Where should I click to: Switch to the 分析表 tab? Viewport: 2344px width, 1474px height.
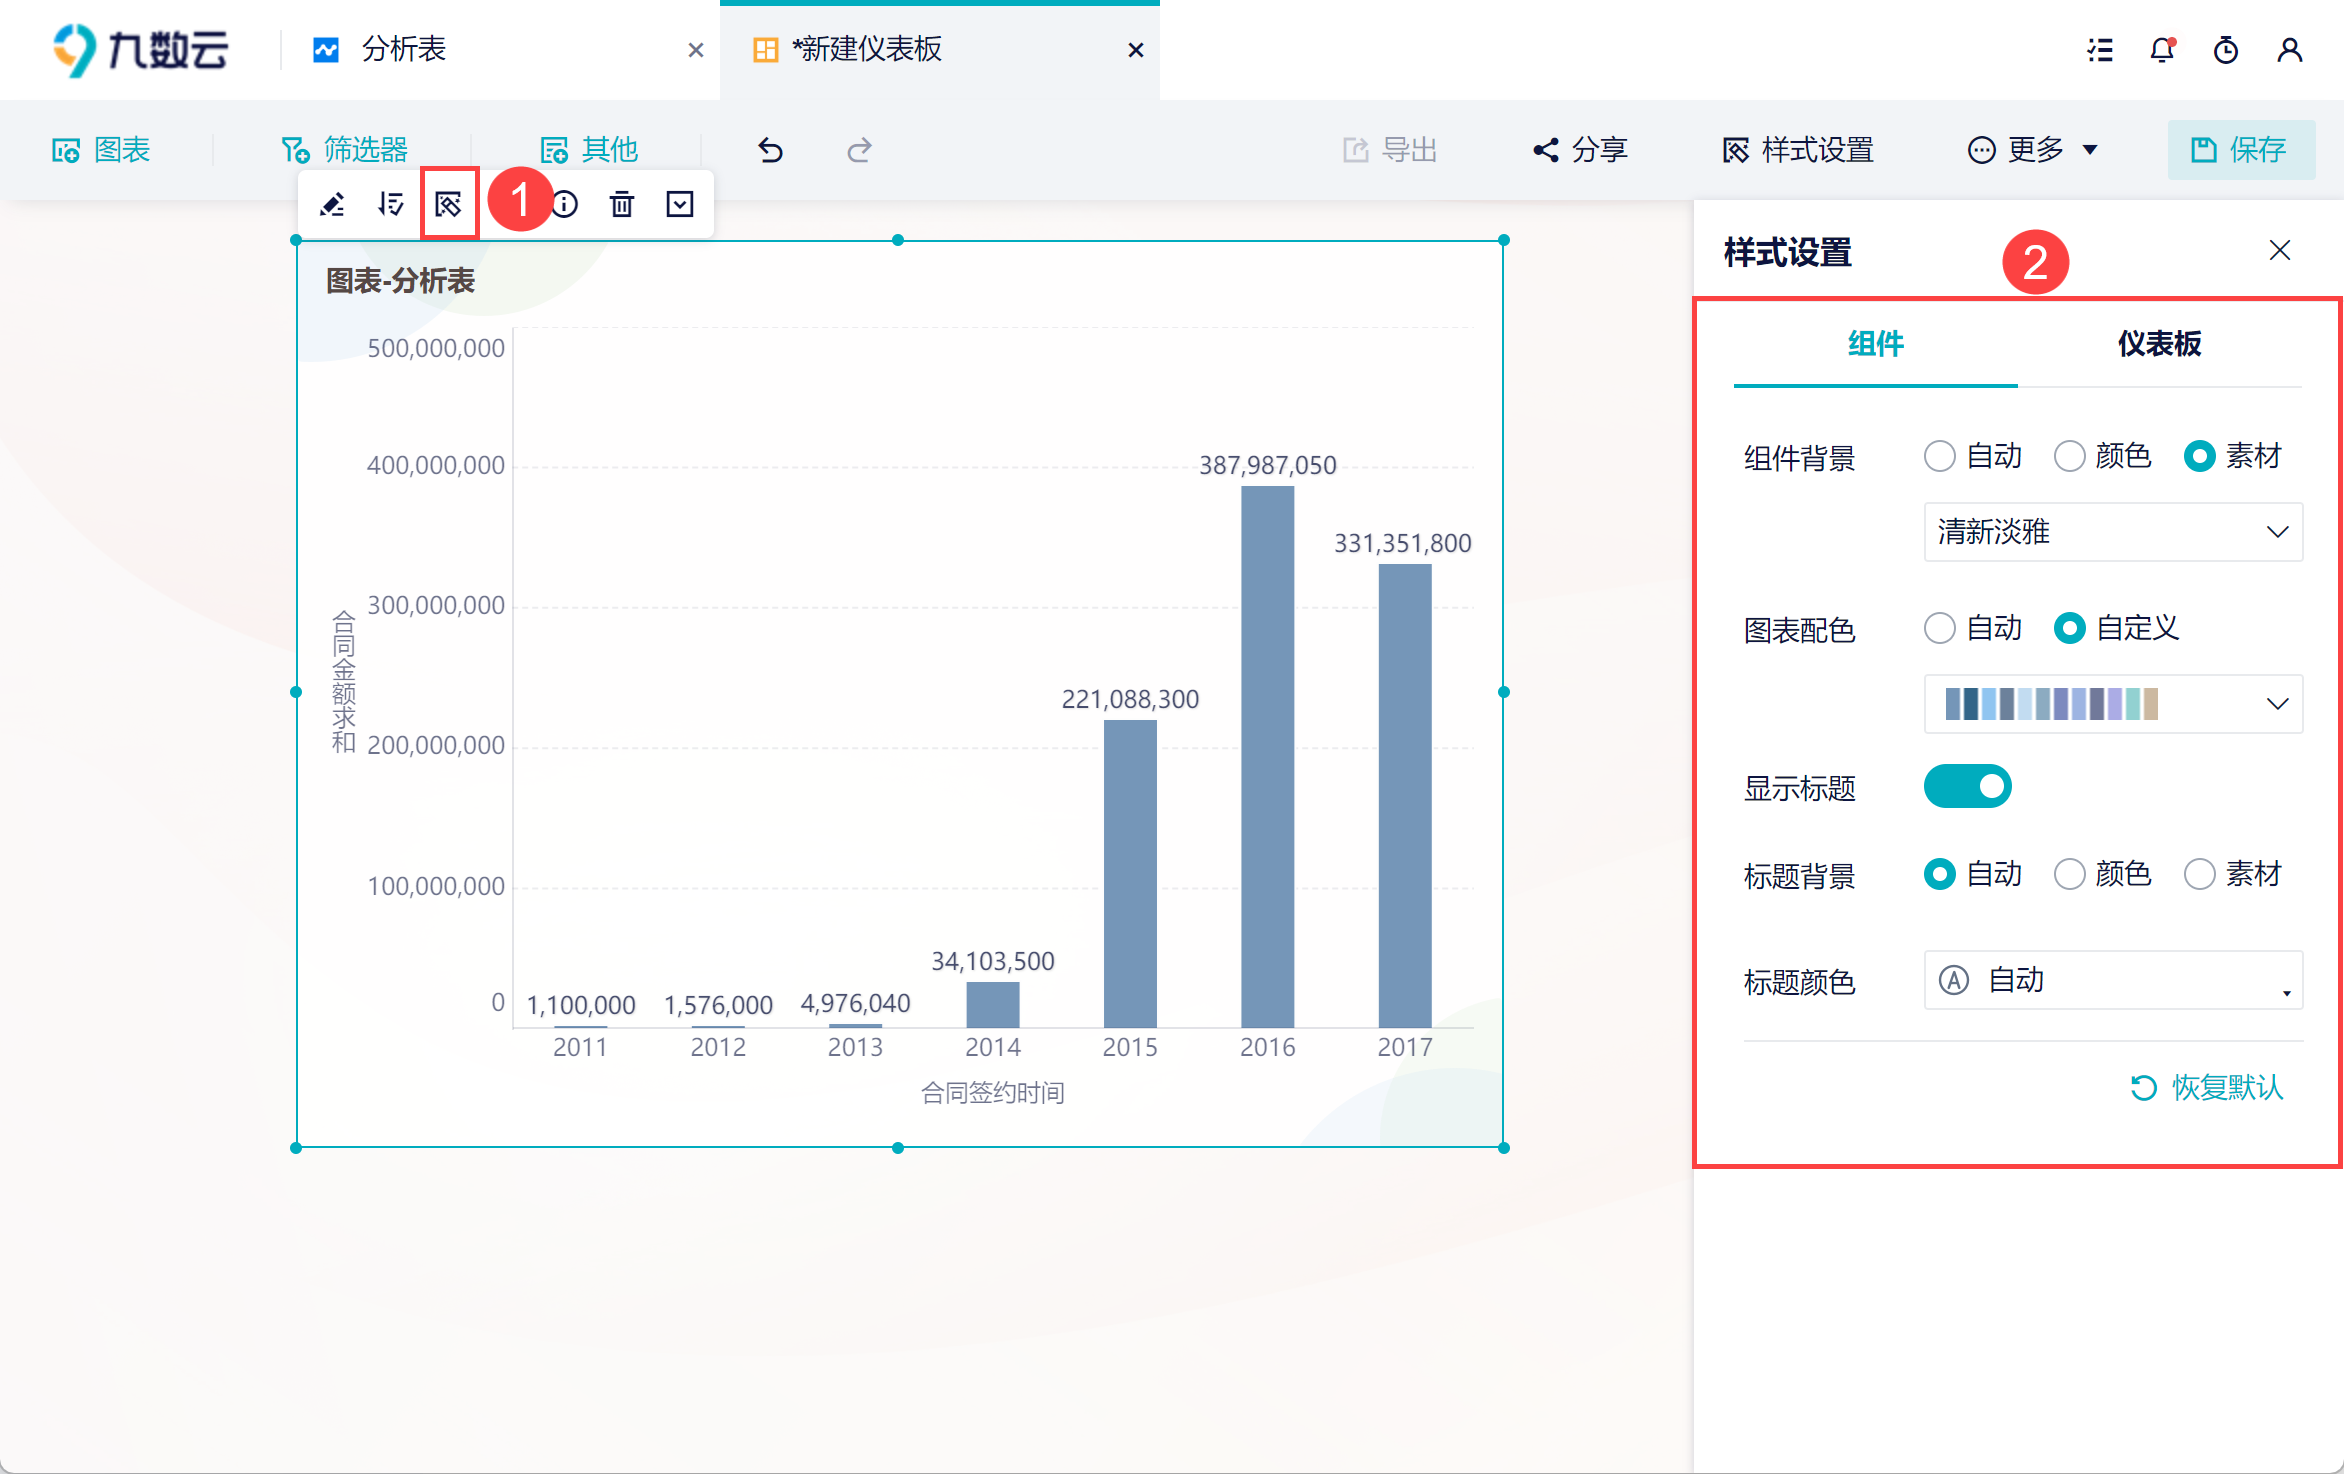coord(403,50)
